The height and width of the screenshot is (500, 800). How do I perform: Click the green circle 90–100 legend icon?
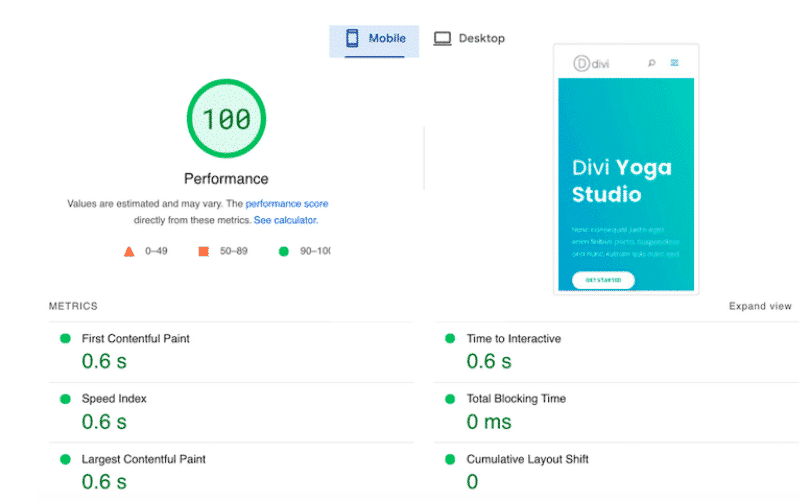[284, 251]
